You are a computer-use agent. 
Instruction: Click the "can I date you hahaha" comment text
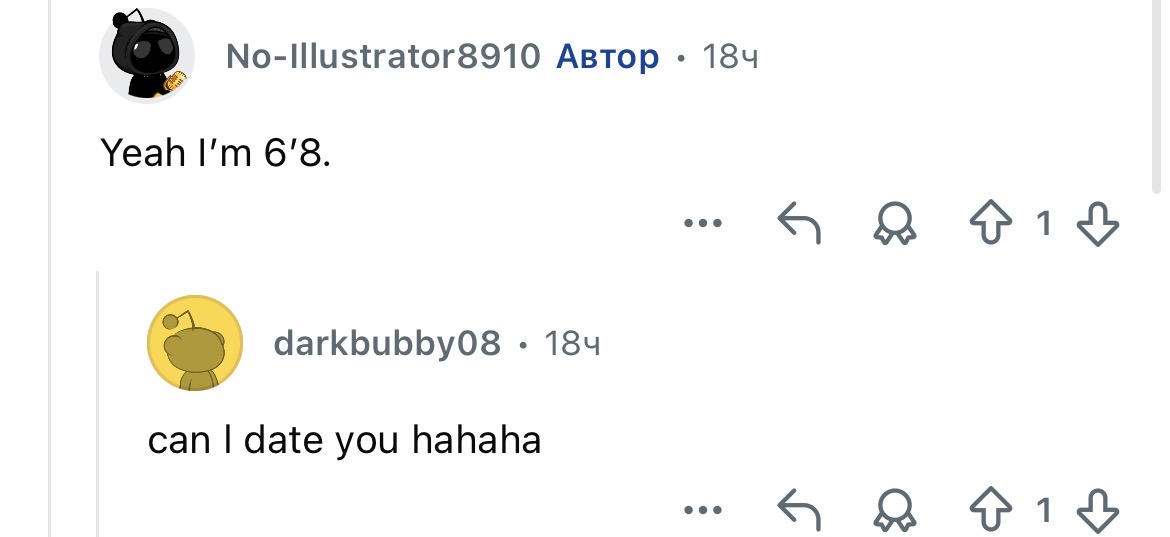(x=344, y=440)
